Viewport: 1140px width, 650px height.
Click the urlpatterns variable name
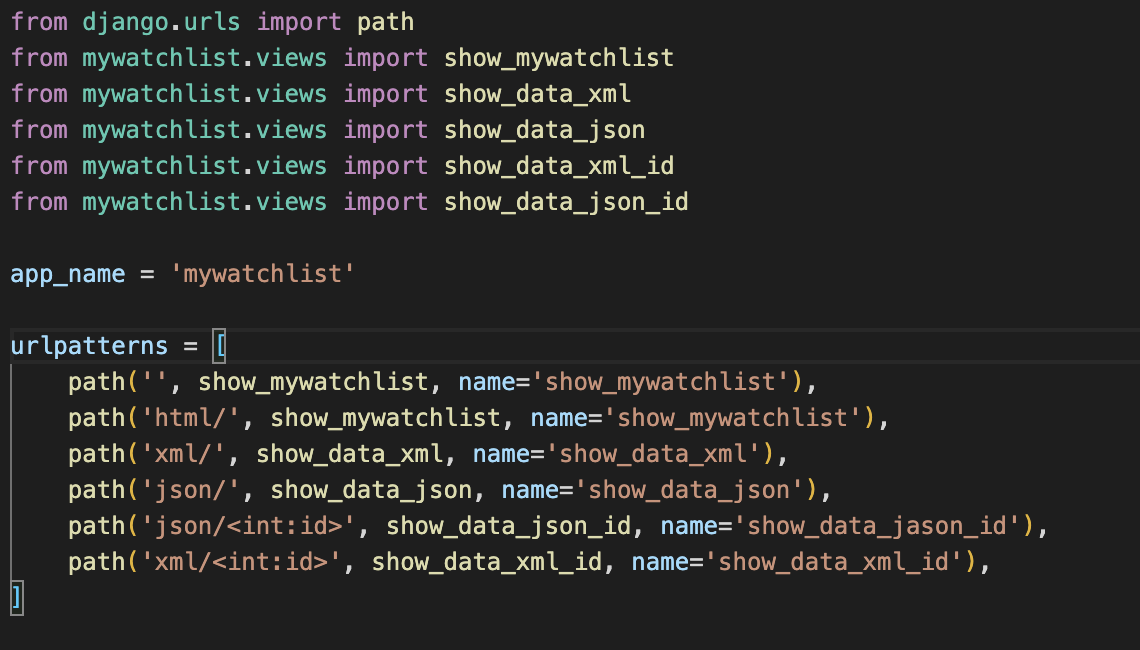tap(90, 345)
